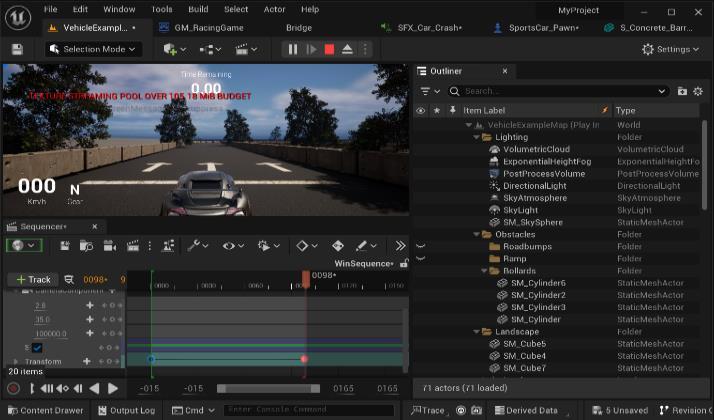Open Sequencer world globe dropdown

24,246
